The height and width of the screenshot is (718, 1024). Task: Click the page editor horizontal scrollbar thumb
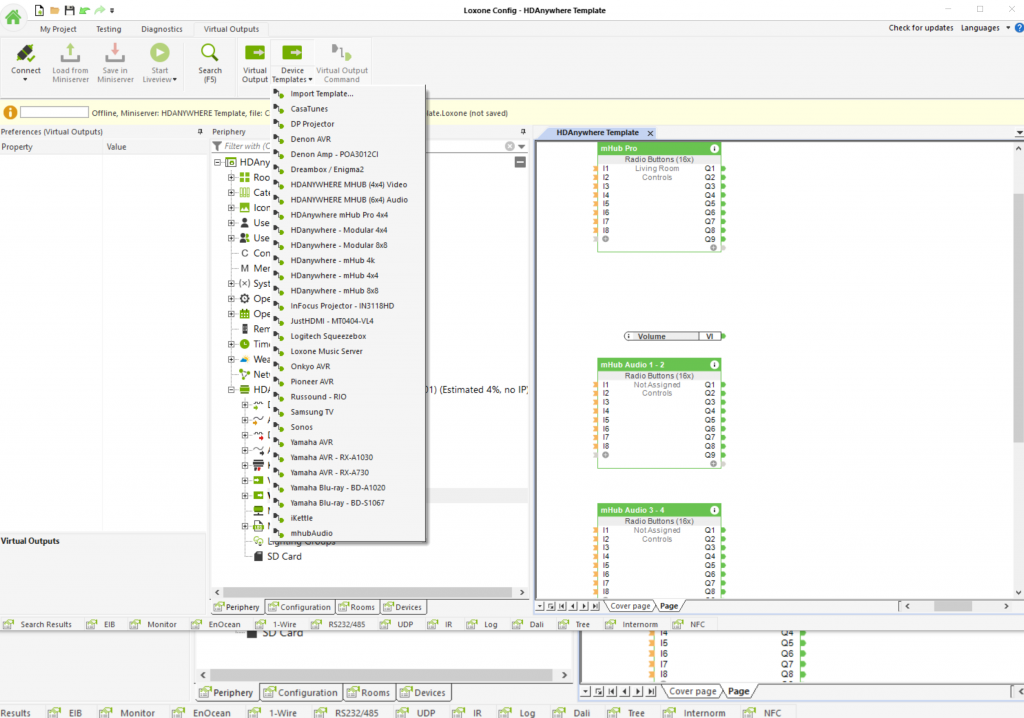click(953, 606)
